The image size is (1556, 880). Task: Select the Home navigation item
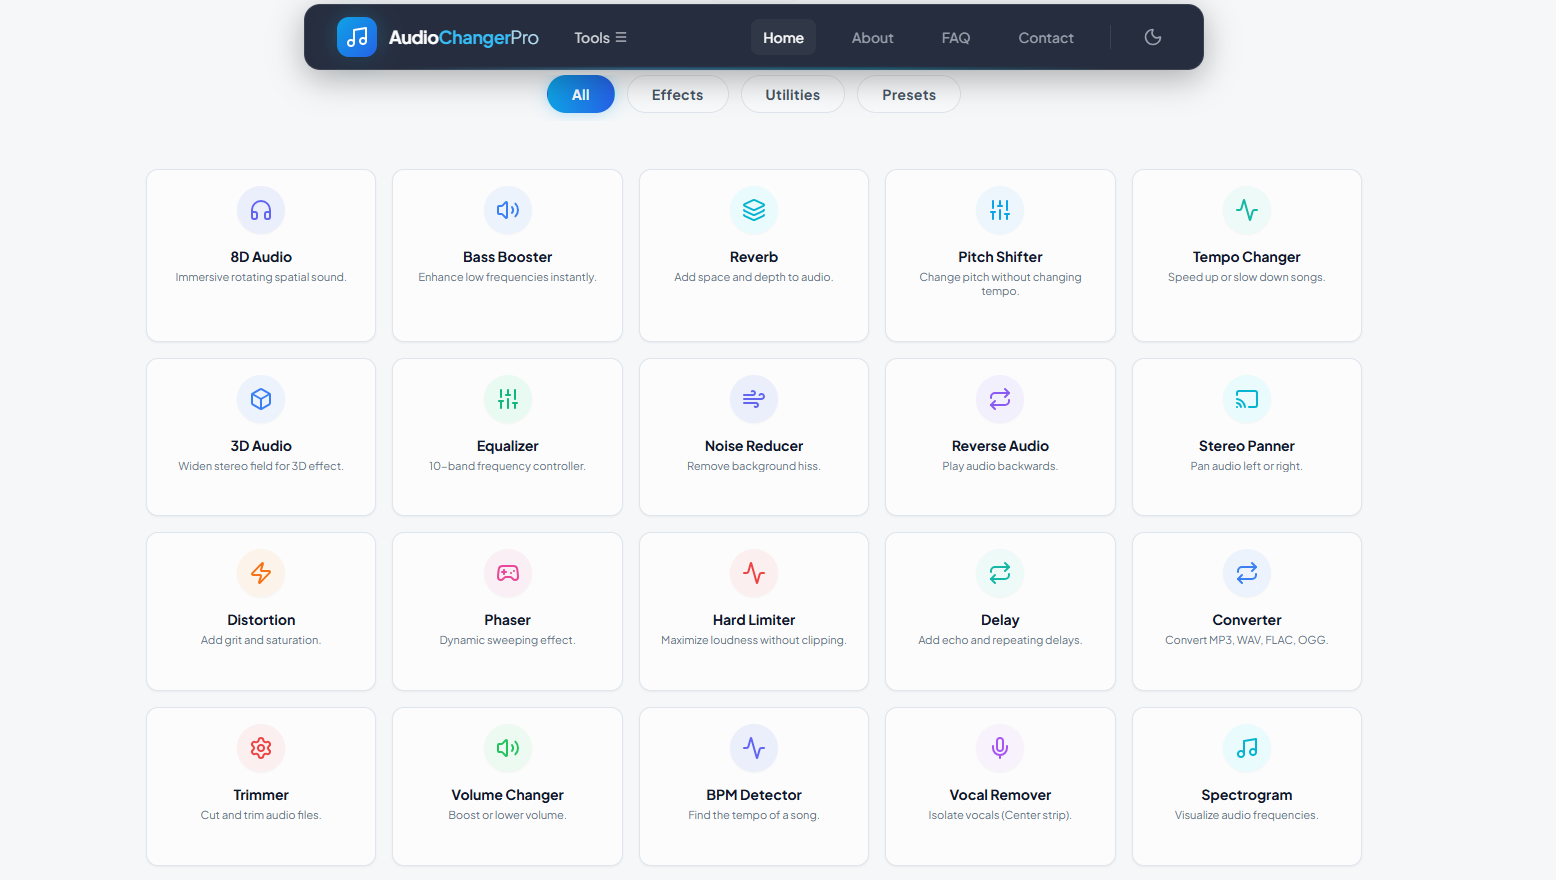coord(783,37)
